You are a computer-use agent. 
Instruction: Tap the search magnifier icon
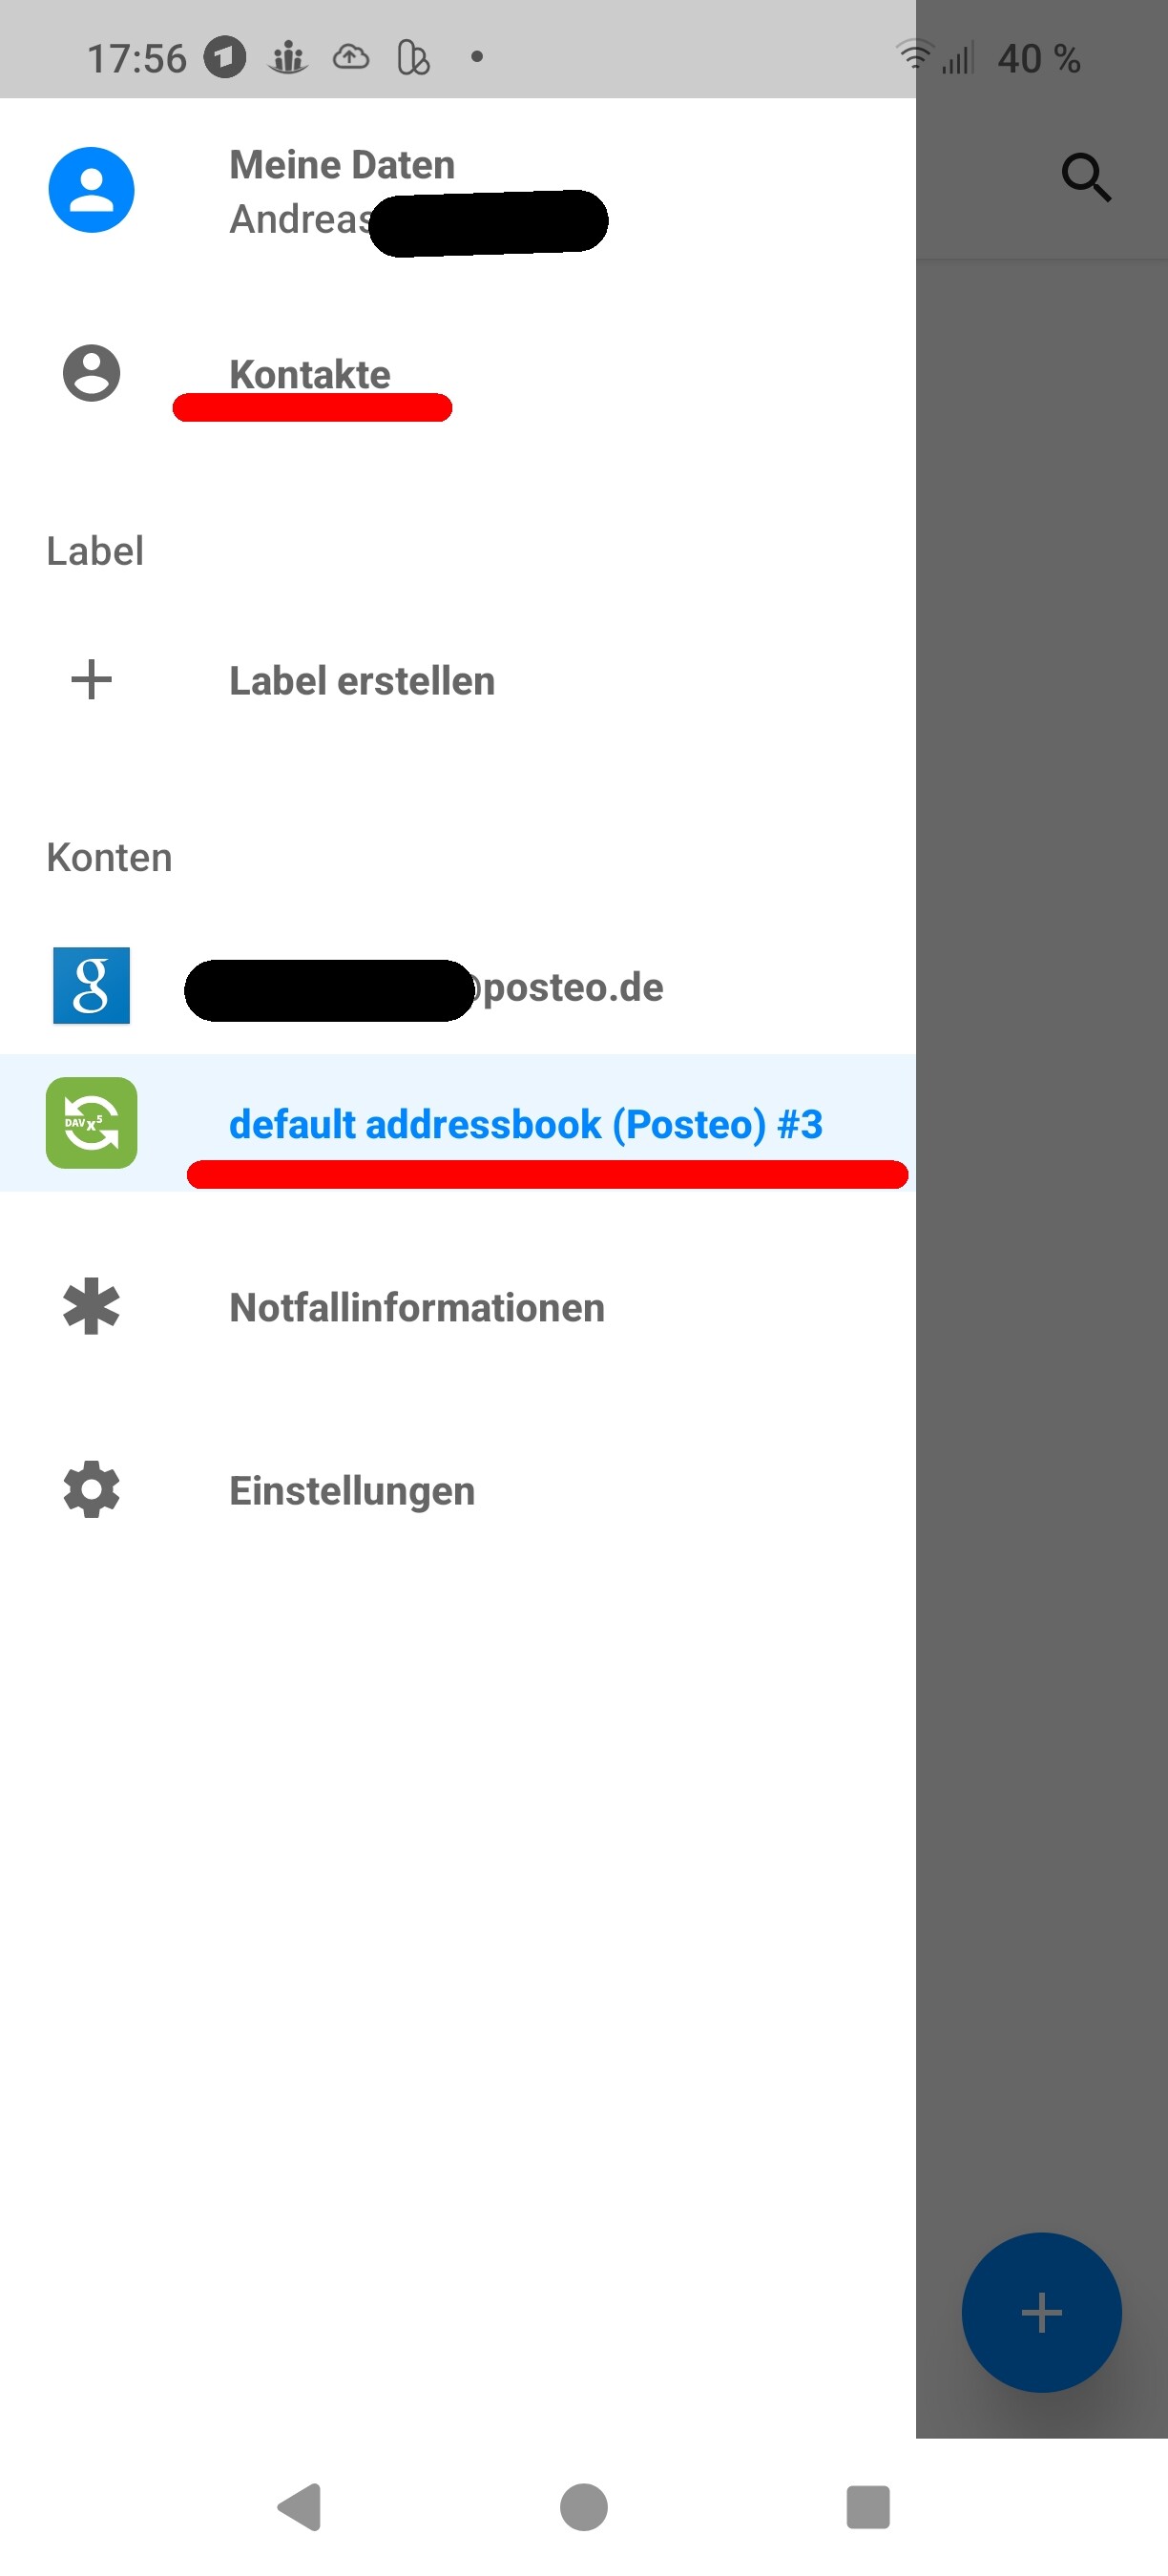click(1086, 178)
